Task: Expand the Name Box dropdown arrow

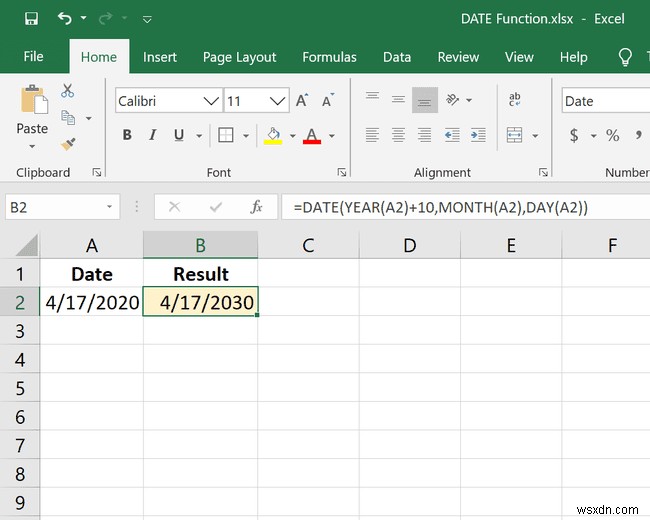Action: 109,207
